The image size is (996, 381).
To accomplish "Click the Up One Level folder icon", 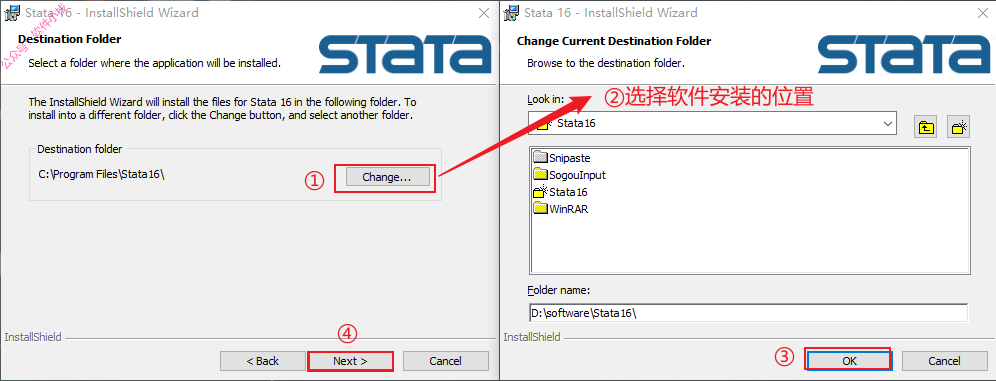I will click(925, 126).
